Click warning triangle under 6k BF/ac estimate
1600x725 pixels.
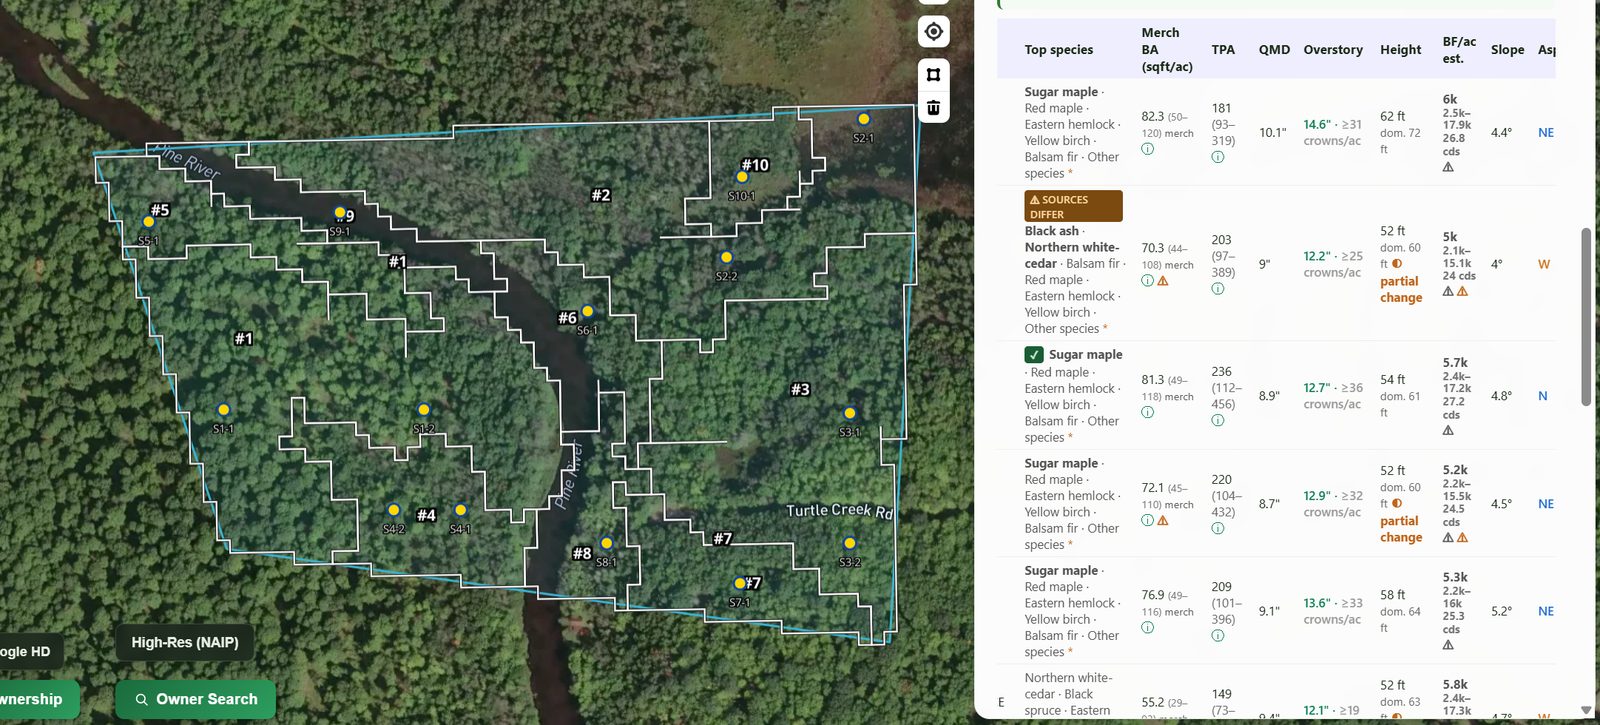coord(1448,168)
